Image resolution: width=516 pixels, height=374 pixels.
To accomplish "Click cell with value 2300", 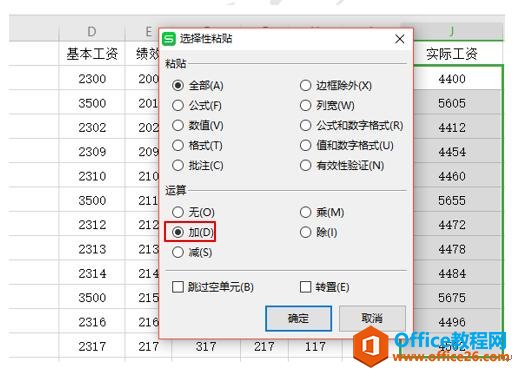I will [x=92, y=79].
